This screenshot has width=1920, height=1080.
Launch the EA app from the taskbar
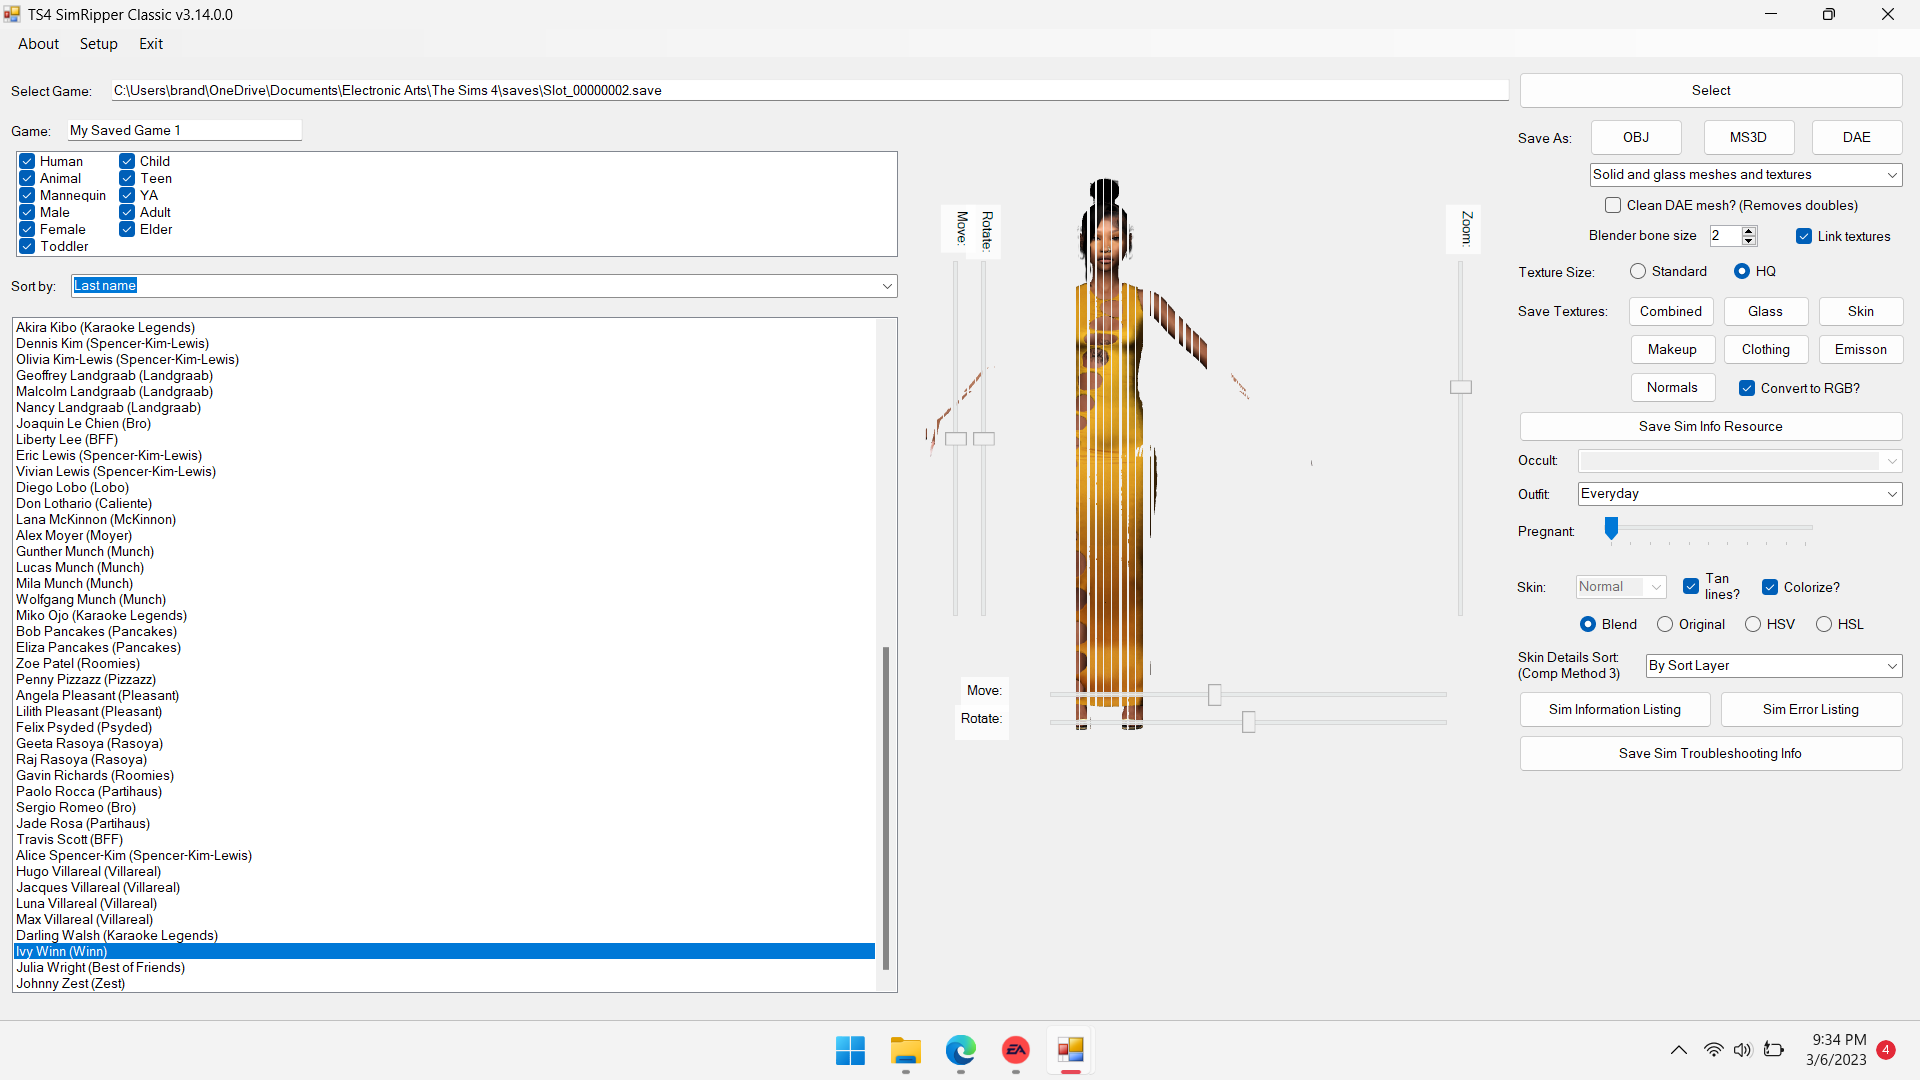pos(1014,1051)
